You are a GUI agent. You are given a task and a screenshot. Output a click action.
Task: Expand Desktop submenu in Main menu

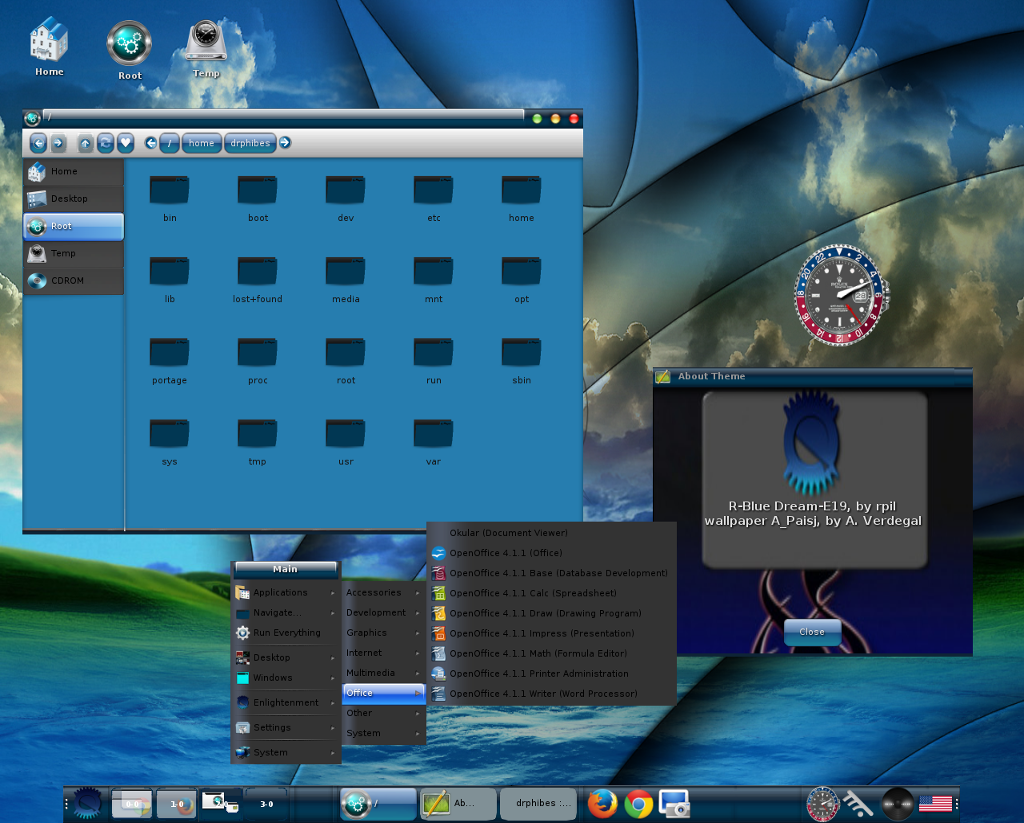tap(286, 658)
